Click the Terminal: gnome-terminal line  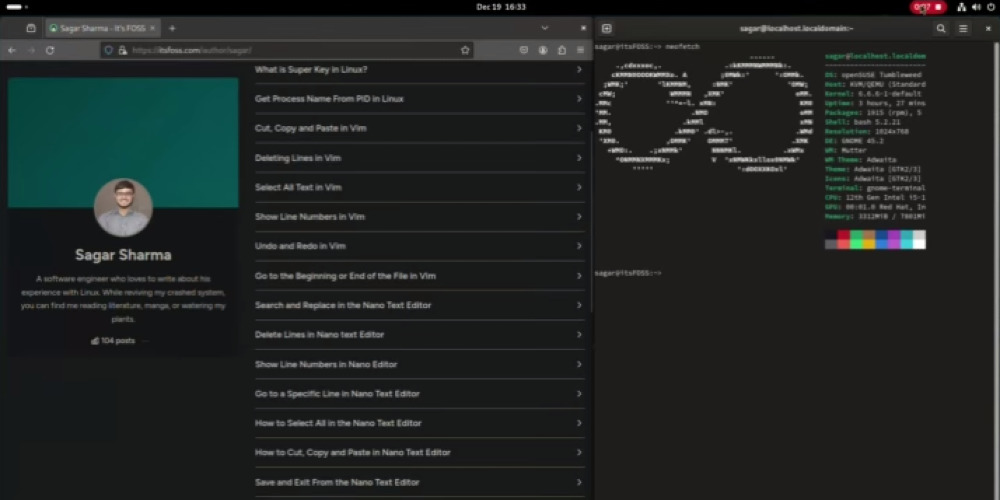875,188
